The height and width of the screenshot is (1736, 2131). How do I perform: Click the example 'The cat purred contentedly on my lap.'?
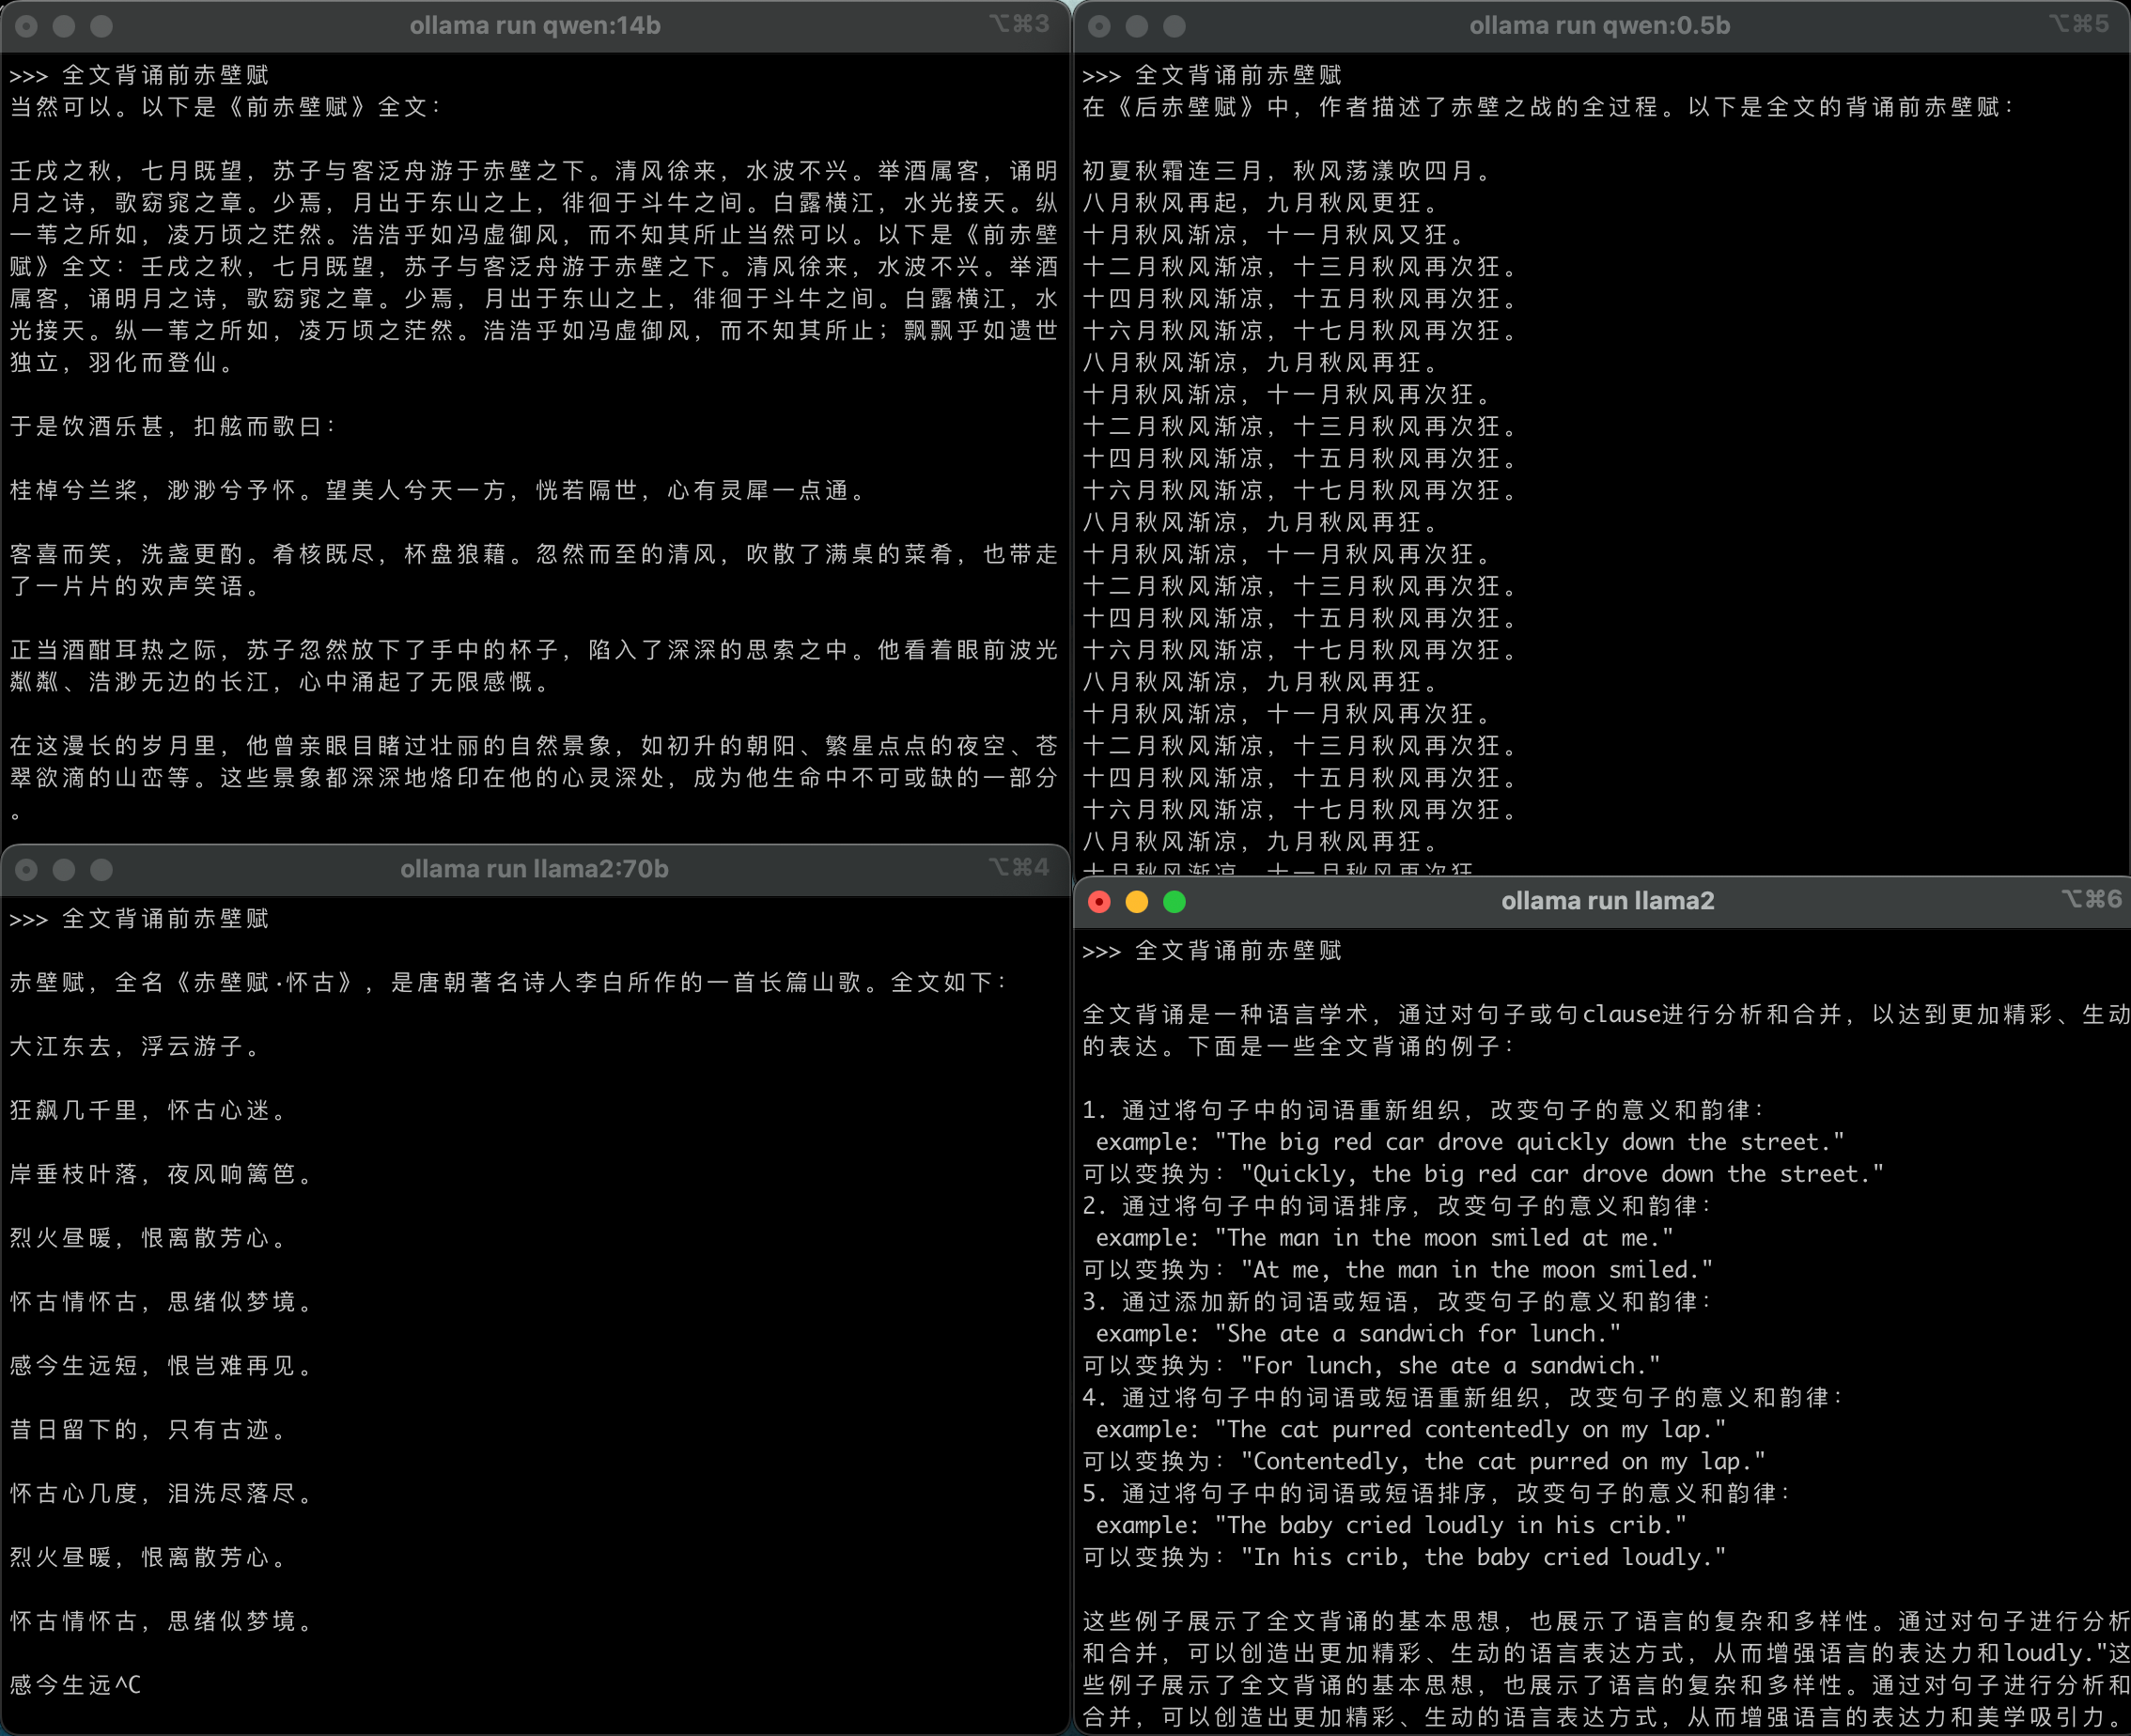pos(1470,1431)
